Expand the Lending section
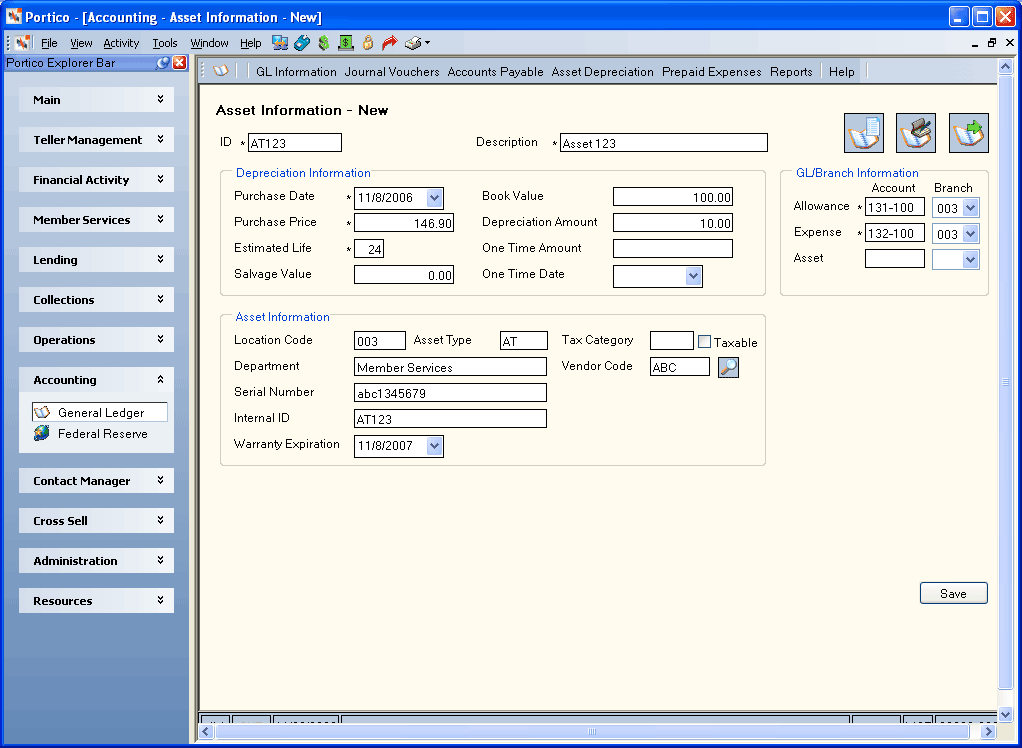1022x748 pixels. (x=96, y=260)
